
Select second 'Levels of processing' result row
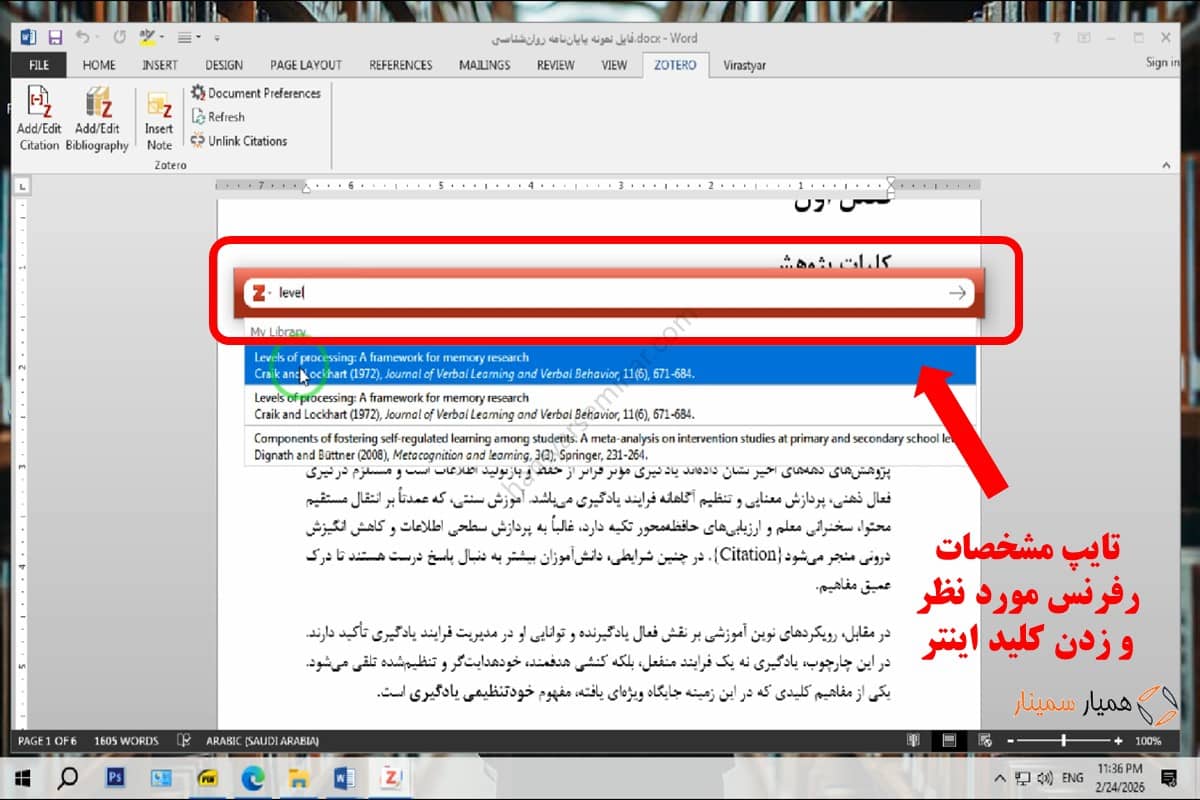click(610, 405)
